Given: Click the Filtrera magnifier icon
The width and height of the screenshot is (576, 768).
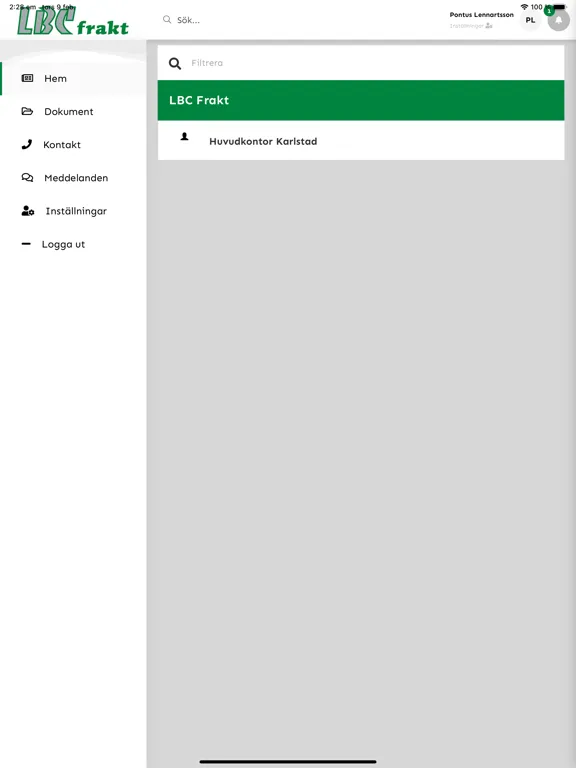Looking at the screenshot, I should click(x=175, y=63).
